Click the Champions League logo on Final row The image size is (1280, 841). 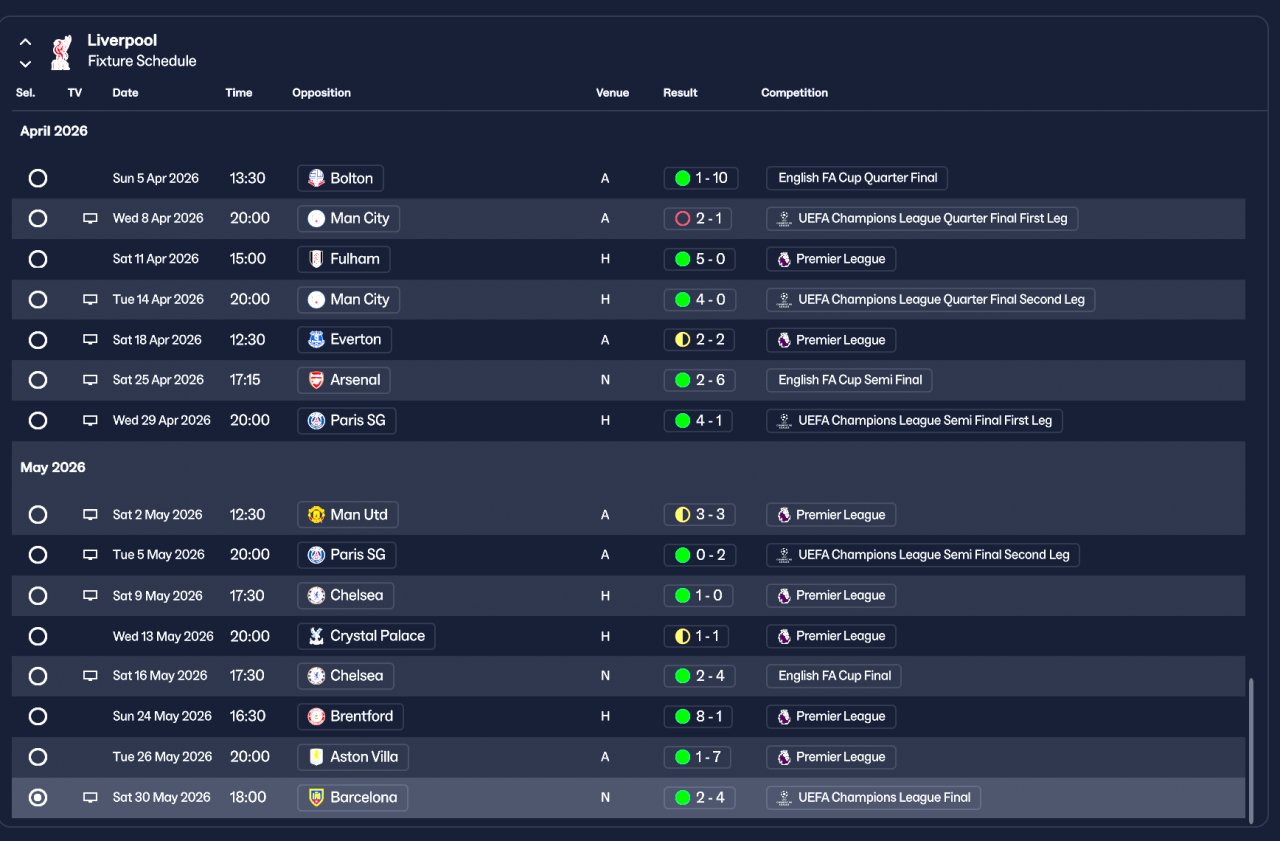tap(784, 797)
